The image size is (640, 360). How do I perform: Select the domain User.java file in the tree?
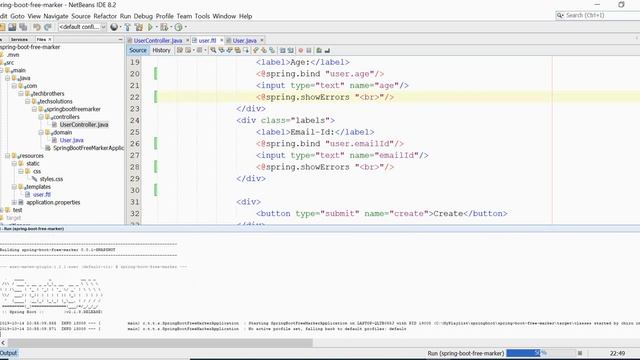coord(71,140)
